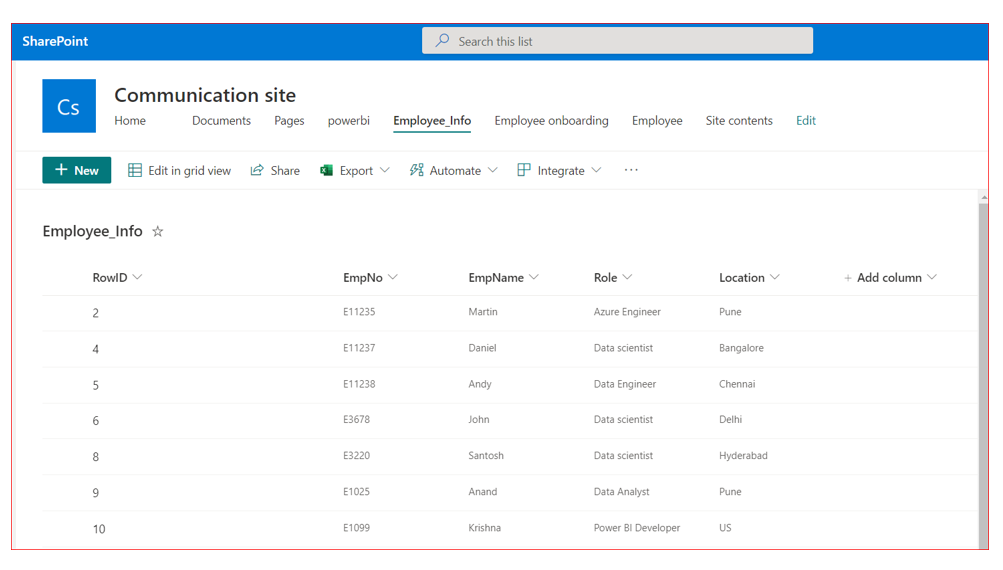
Task: Go to the Home navigation tab
Action: [x=130, y=120]
